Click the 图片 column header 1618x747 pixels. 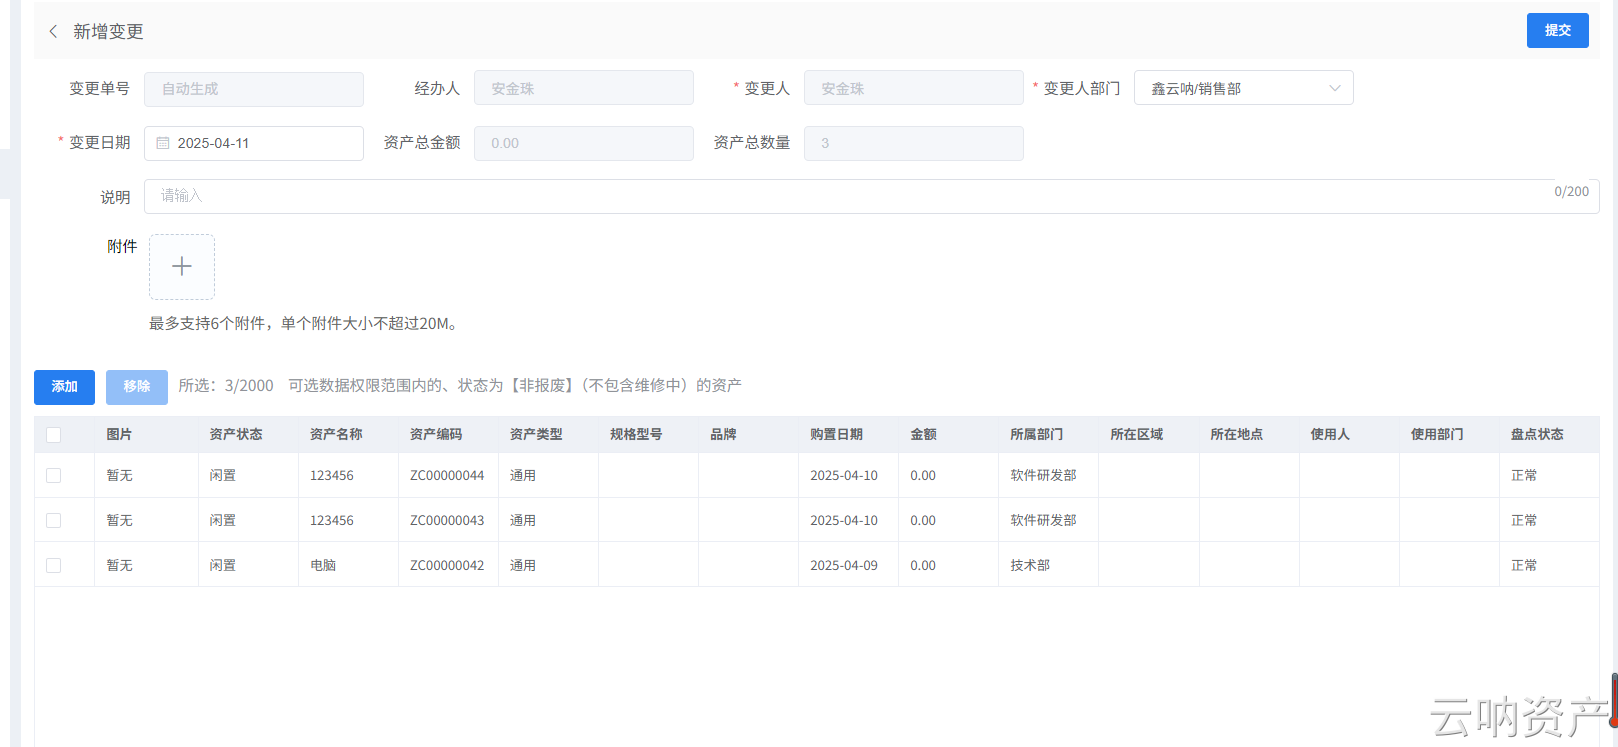click(119, 435)
